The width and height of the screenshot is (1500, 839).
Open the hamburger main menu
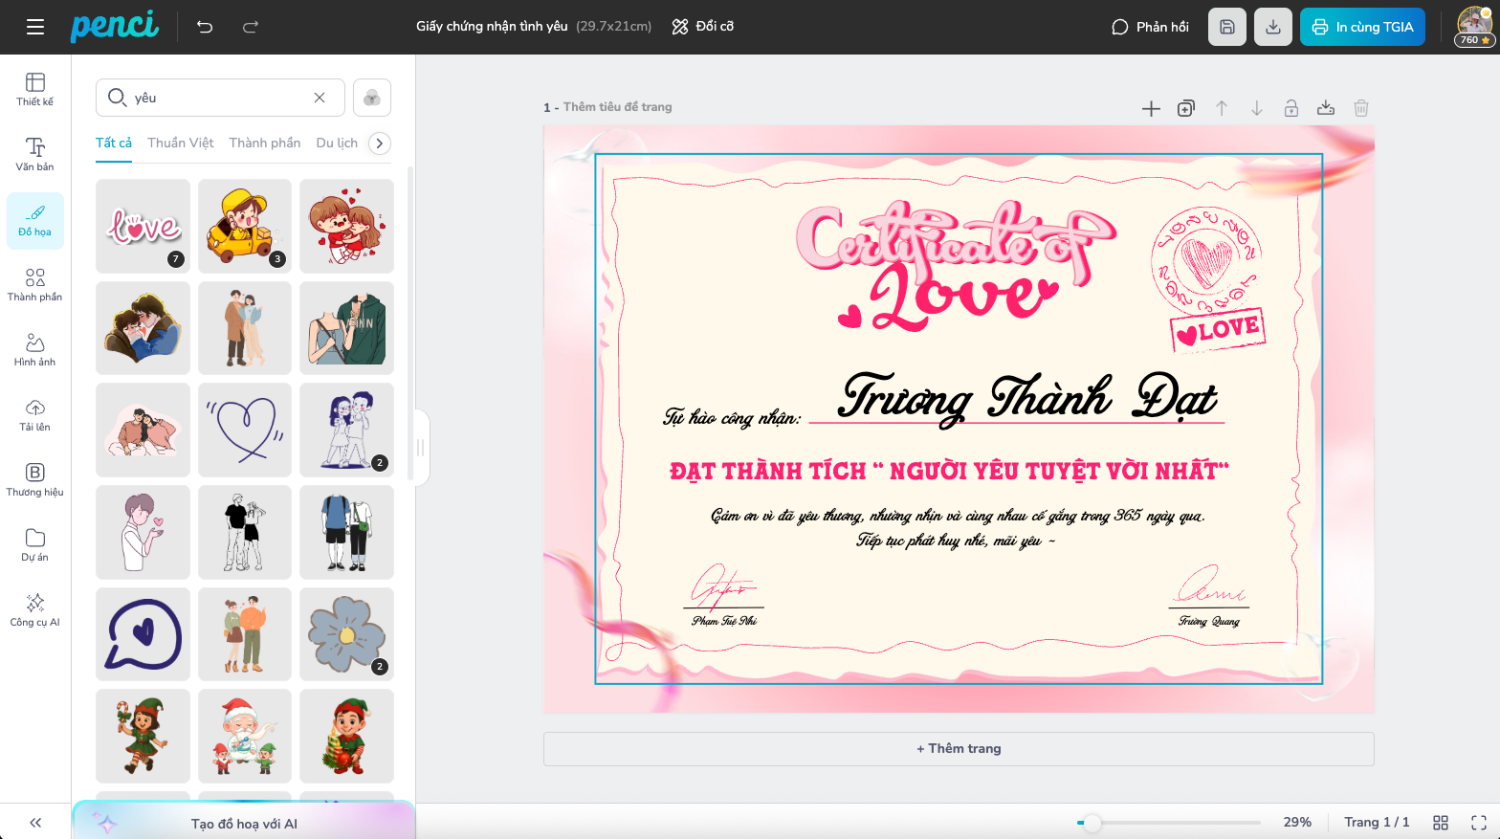[35, 27]
